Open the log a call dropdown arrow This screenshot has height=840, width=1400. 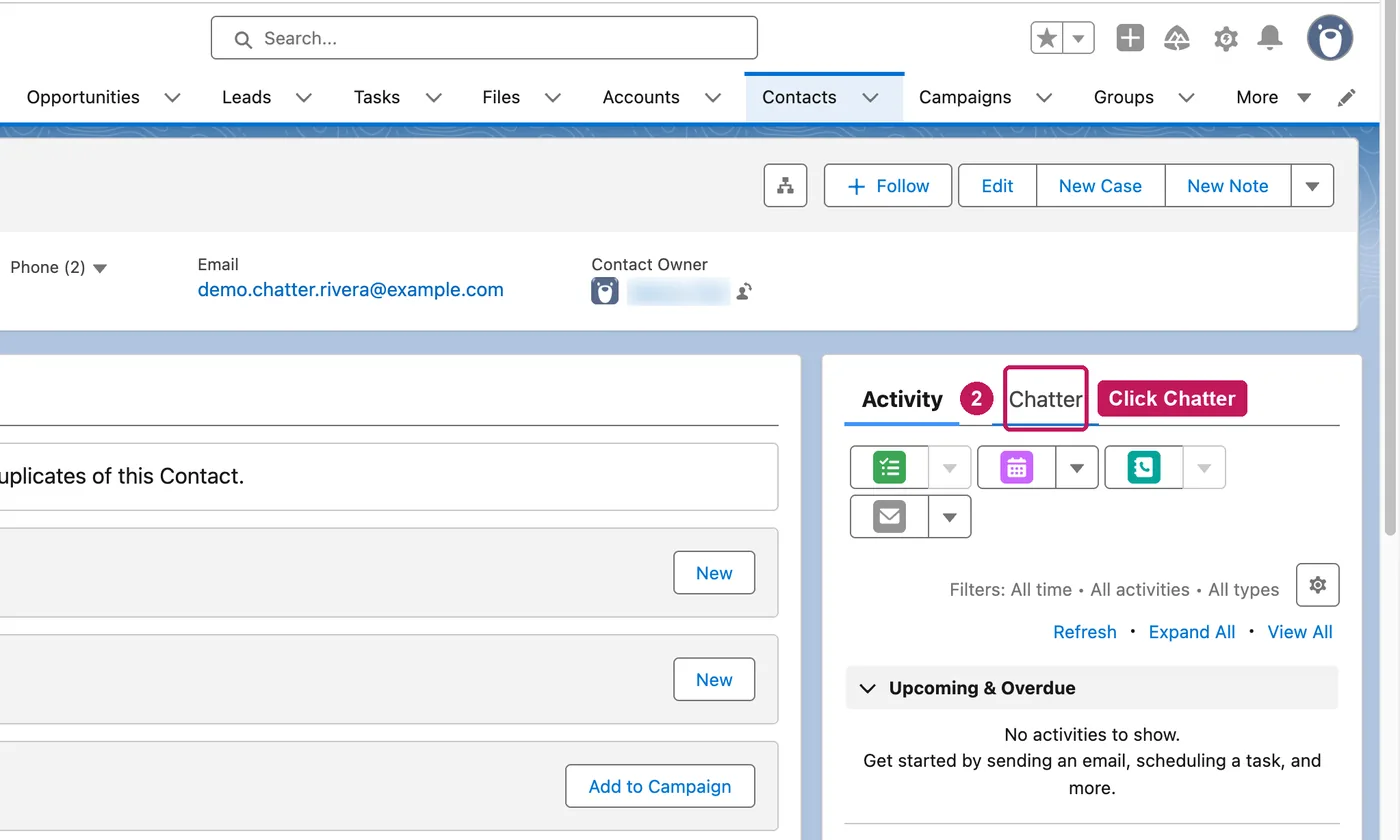tap(1204, 467)
